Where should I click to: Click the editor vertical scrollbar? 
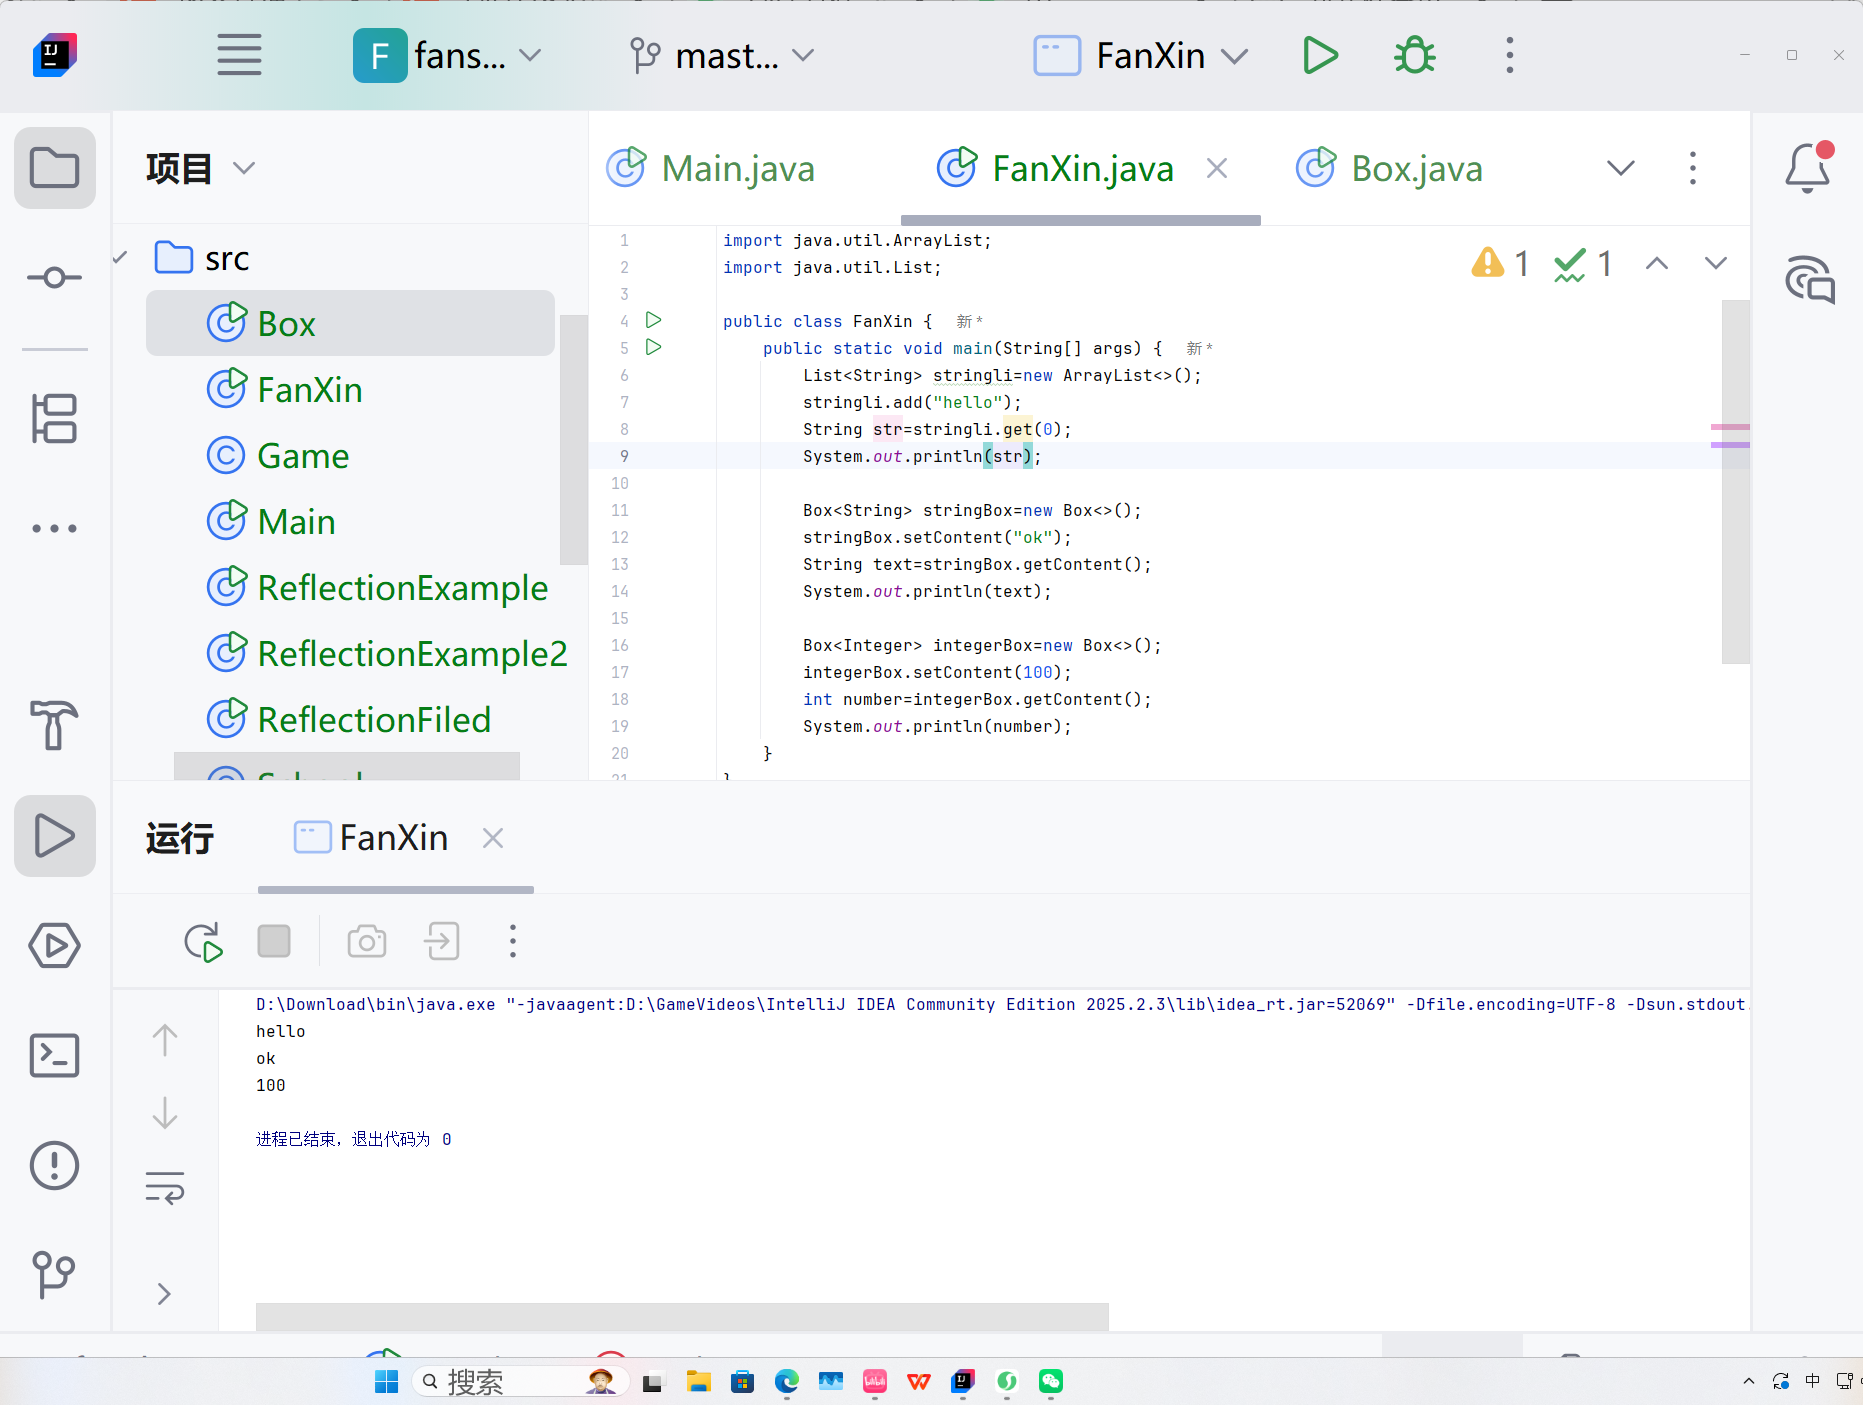[1735, 481]
